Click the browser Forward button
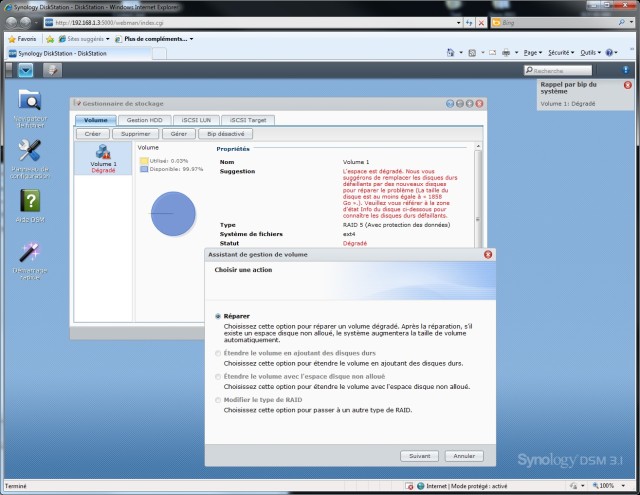Image resolution: width=640 pixels, height=495 pixels. 26,22
